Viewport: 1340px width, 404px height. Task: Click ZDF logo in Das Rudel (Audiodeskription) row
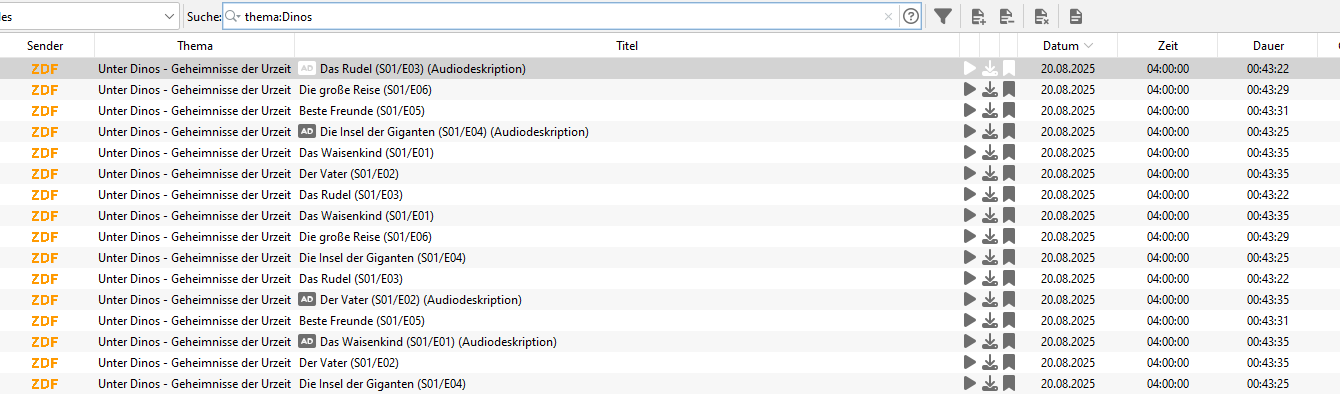click(45, 69)
